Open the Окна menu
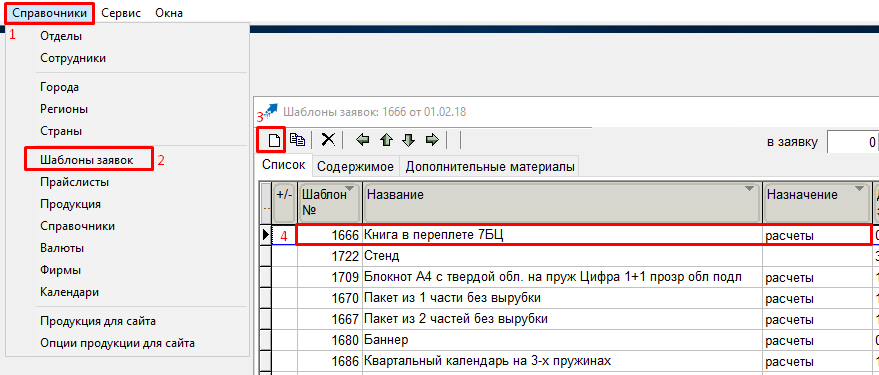The image size is (879, 375). click(x=169, y=13)
